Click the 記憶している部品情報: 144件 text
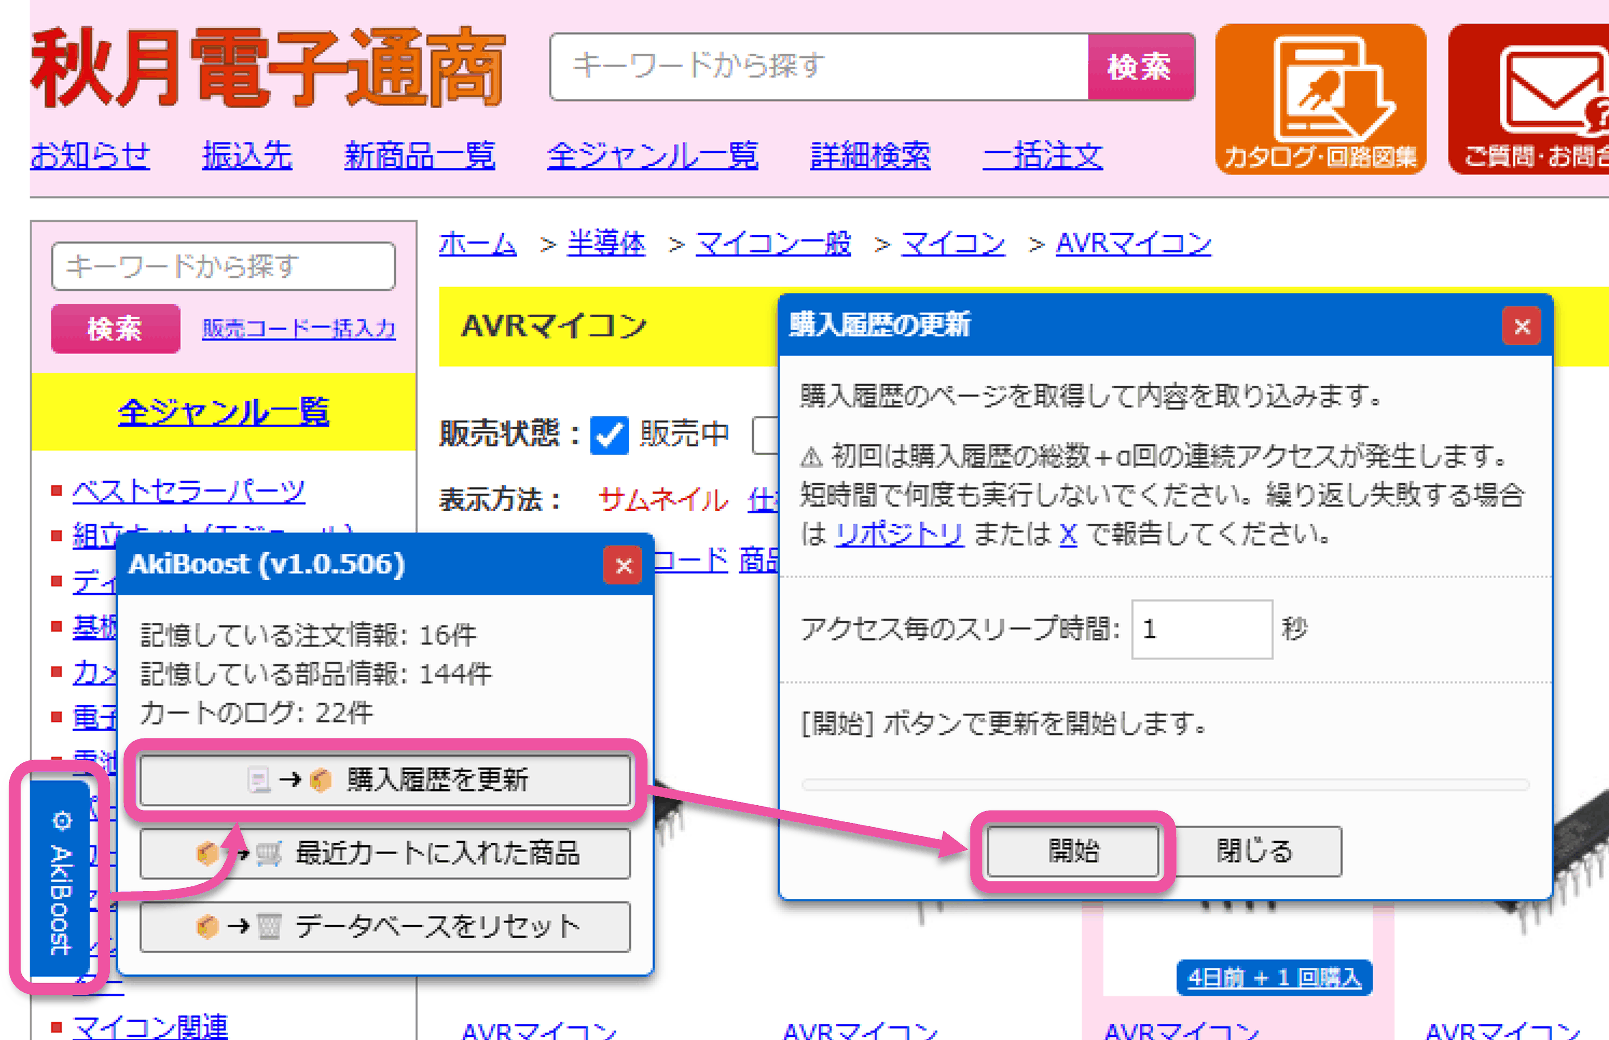 [x=316, y=674]
